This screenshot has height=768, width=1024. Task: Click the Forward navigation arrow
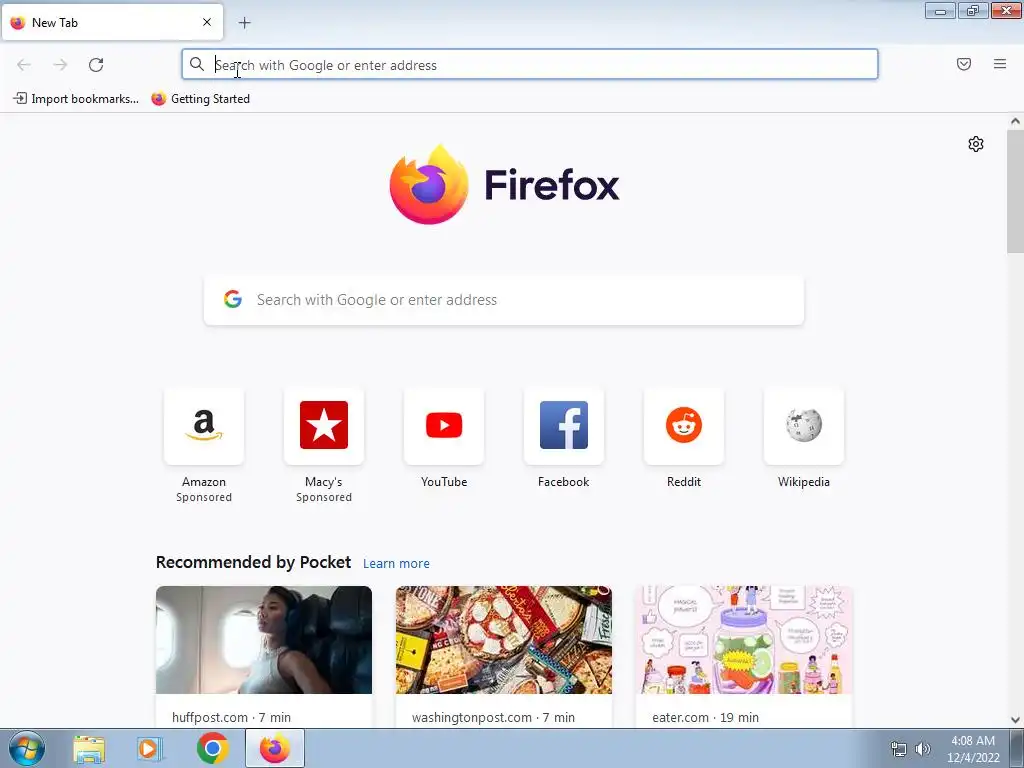(60, 65)
